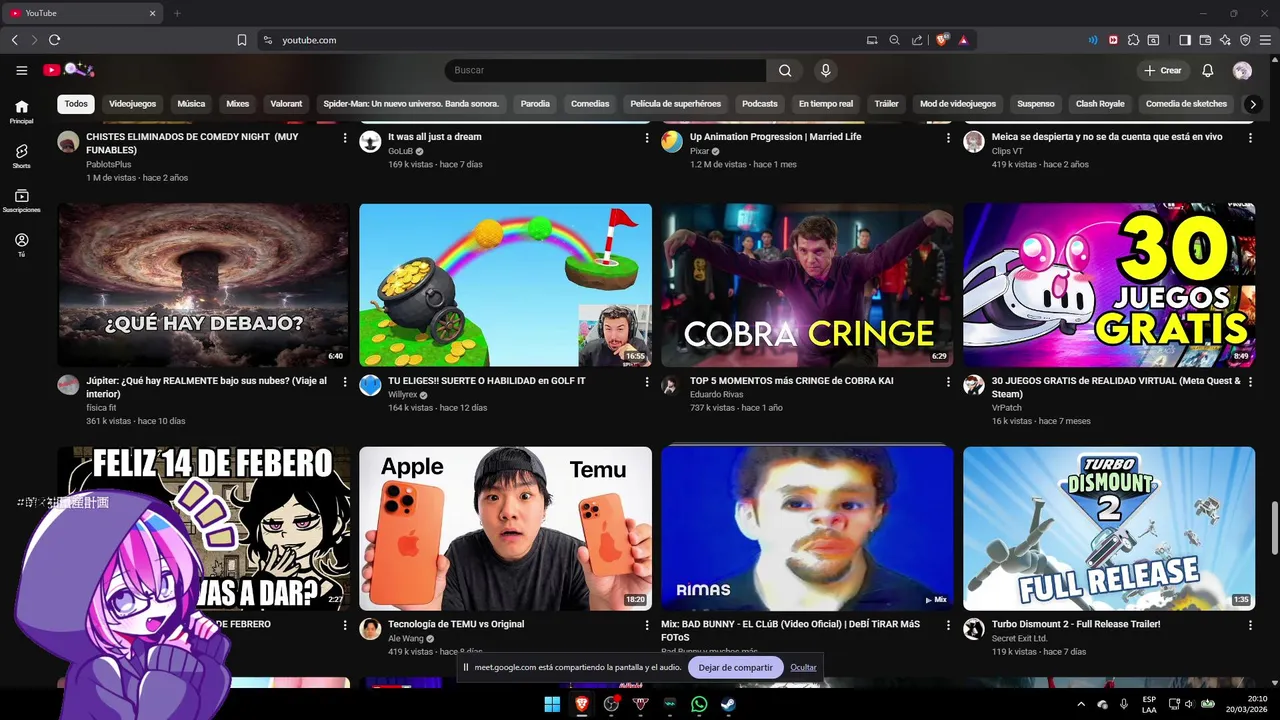The height and width of the screenshot is (720, 1280).
Task: Select the Clash Royale filter chip
Action: click(1100, 104)
